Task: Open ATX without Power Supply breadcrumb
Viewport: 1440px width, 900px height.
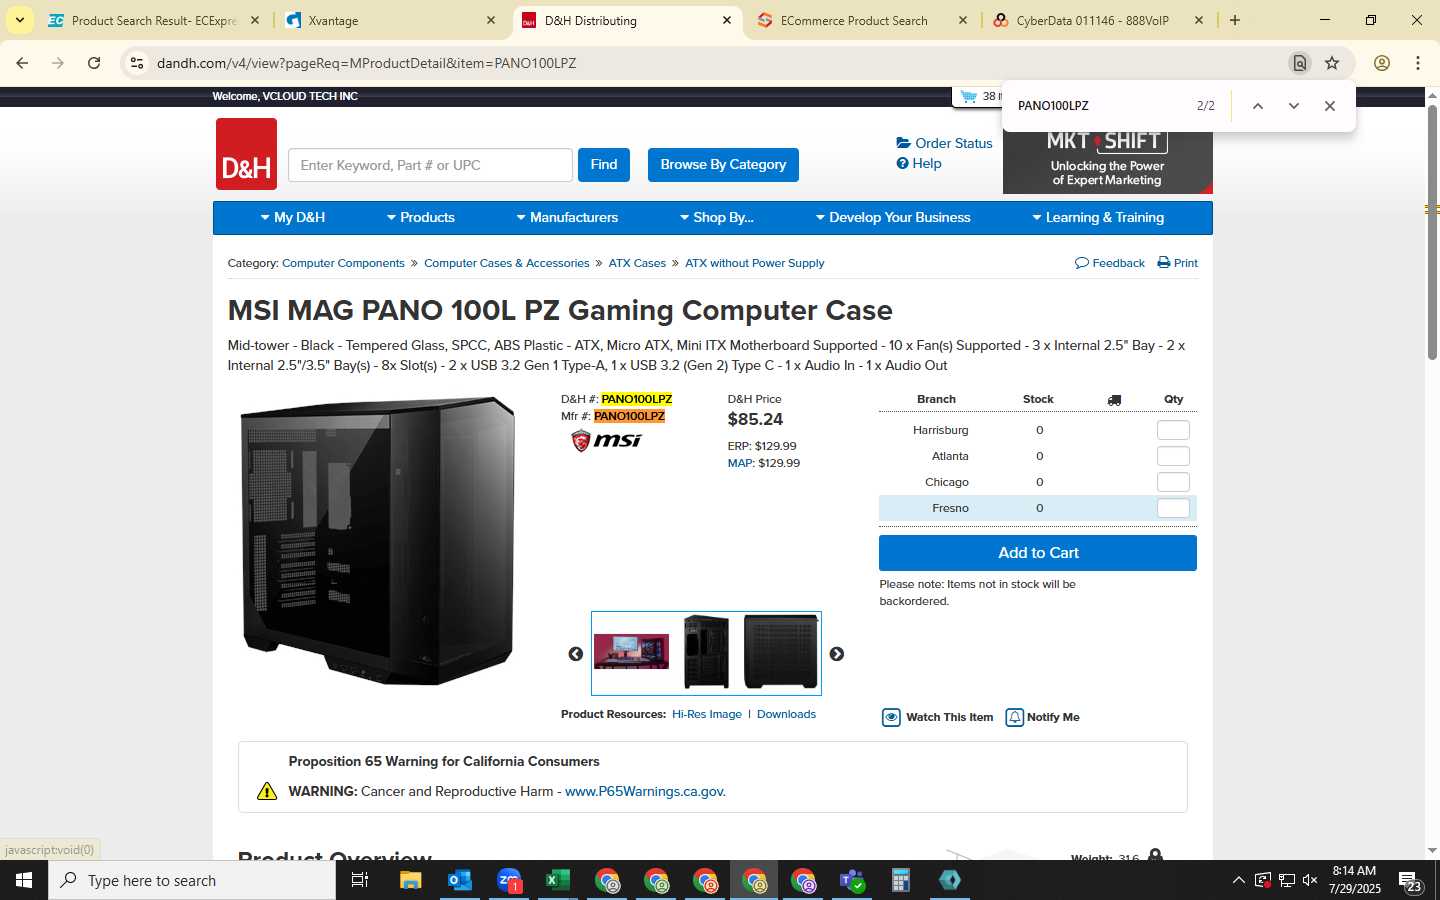Action: [755, 263]
